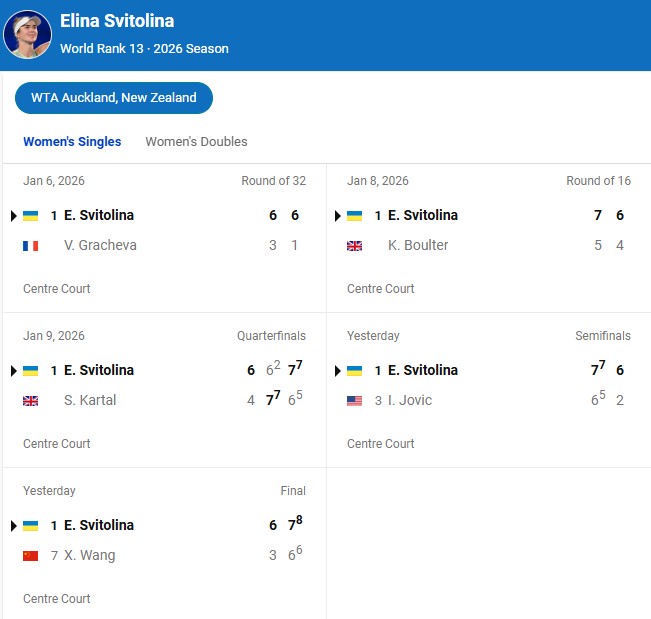Click winner arrow in the Quarterfinals match
The height and width of the screenshot is (619, 651).
14,371
